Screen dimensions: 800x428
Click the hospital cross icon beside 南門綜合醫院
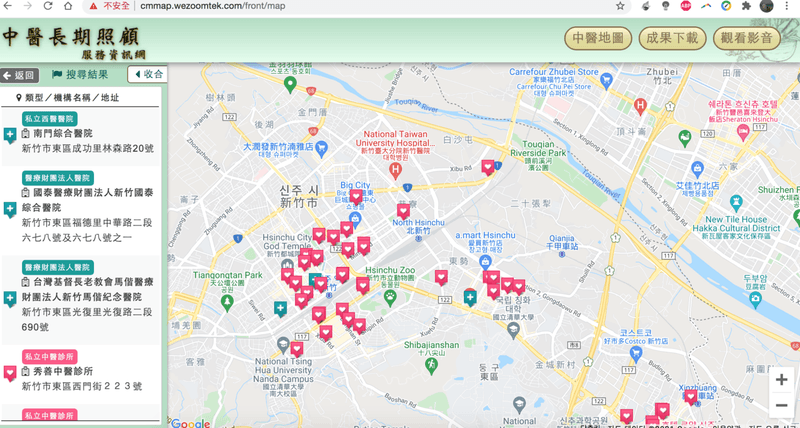(x=10, y=136)
